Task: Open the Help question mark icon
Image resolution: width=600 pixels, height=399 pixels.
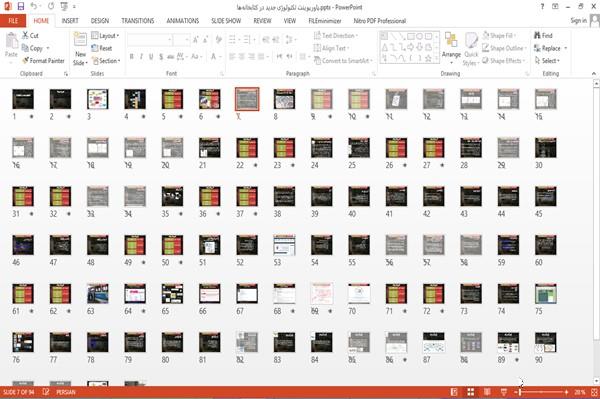Action: (542, 7)
